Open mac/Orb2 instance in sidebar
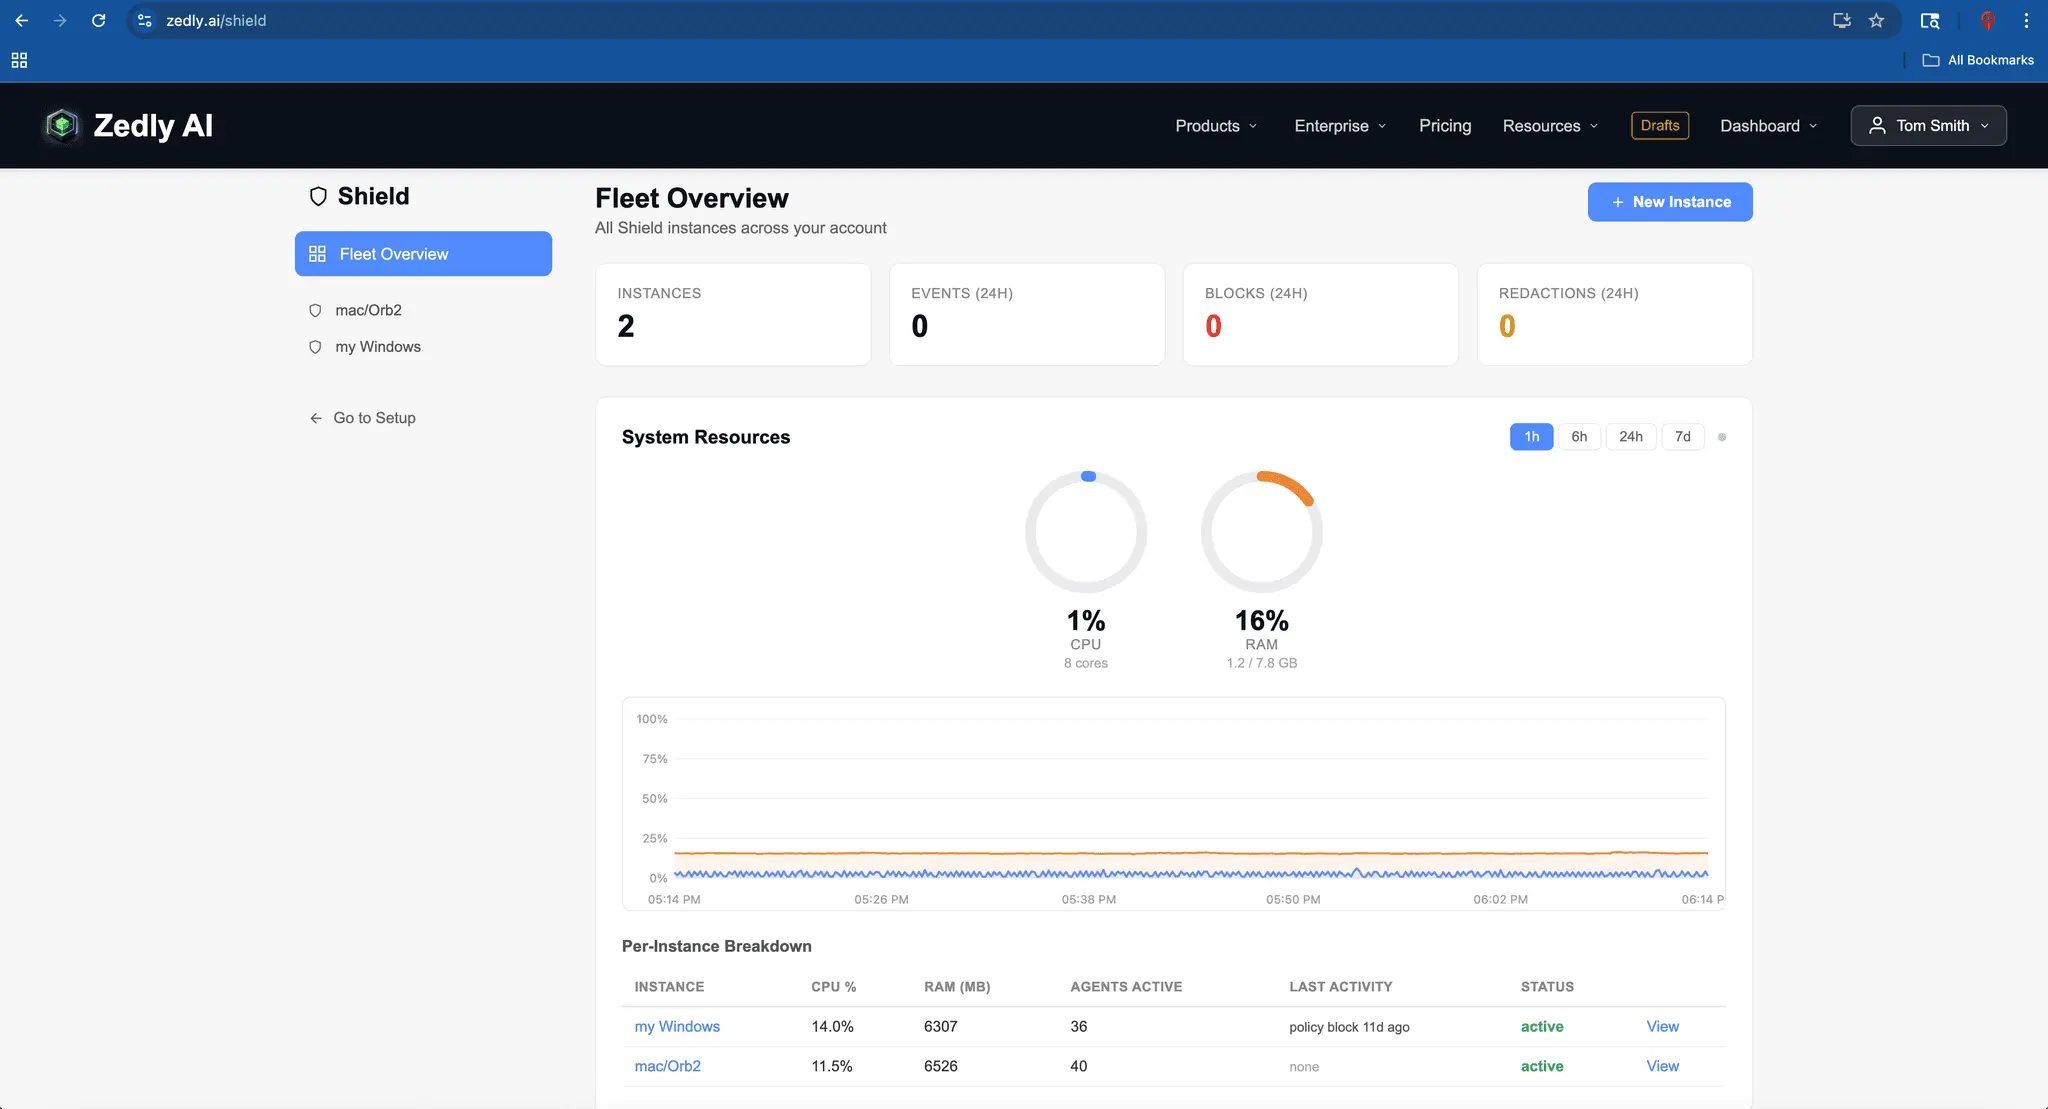Viewport: 2048px width, 1109px height. pos(368,310)
